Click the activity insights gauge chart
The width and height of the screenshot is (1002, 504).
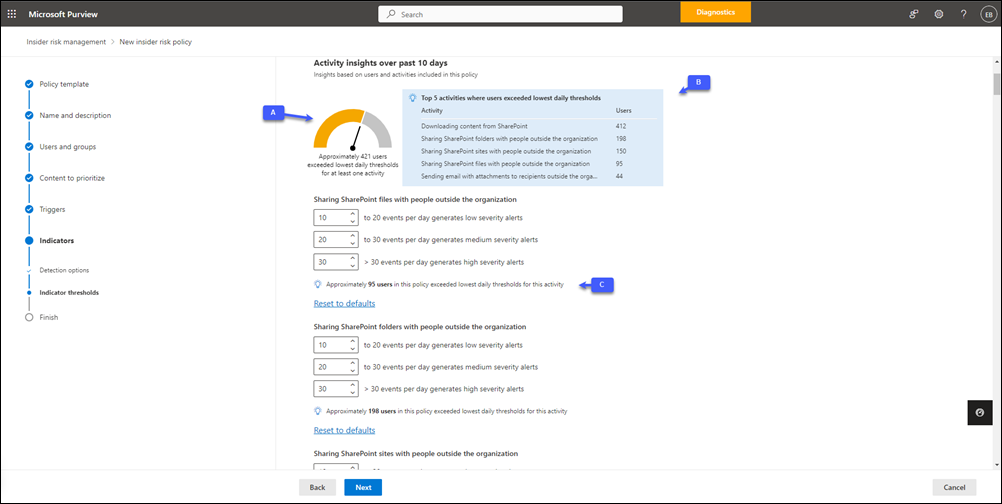(353, 128)
